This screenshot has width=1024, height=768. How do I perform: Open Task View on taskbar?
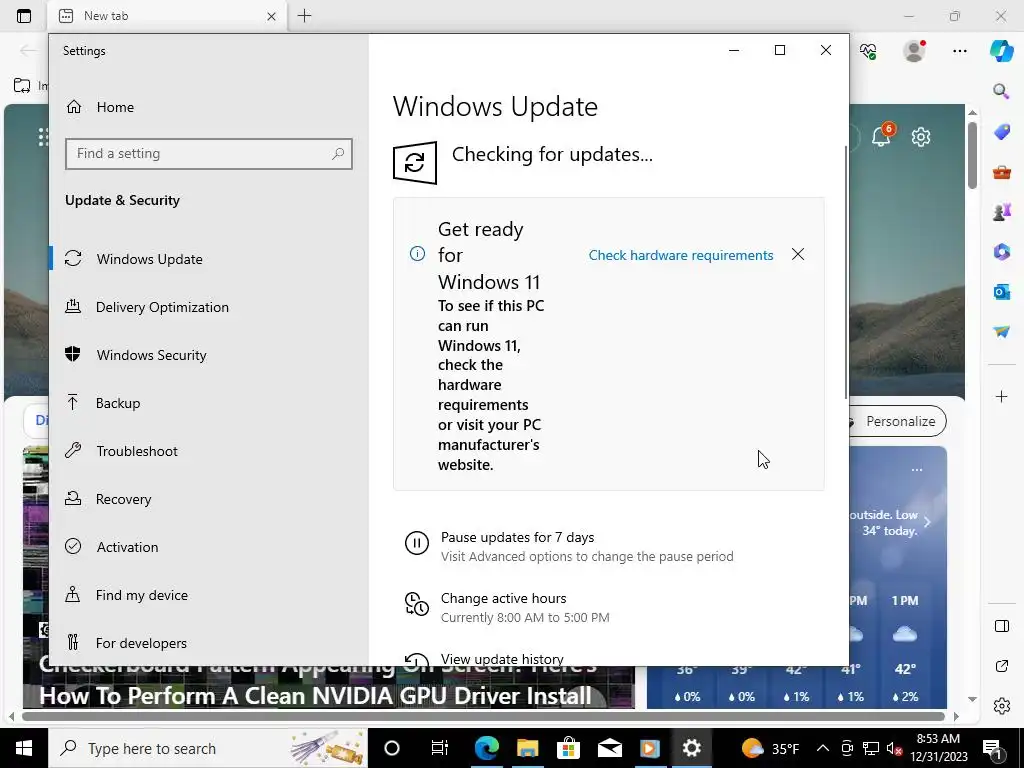coord(439,748)
